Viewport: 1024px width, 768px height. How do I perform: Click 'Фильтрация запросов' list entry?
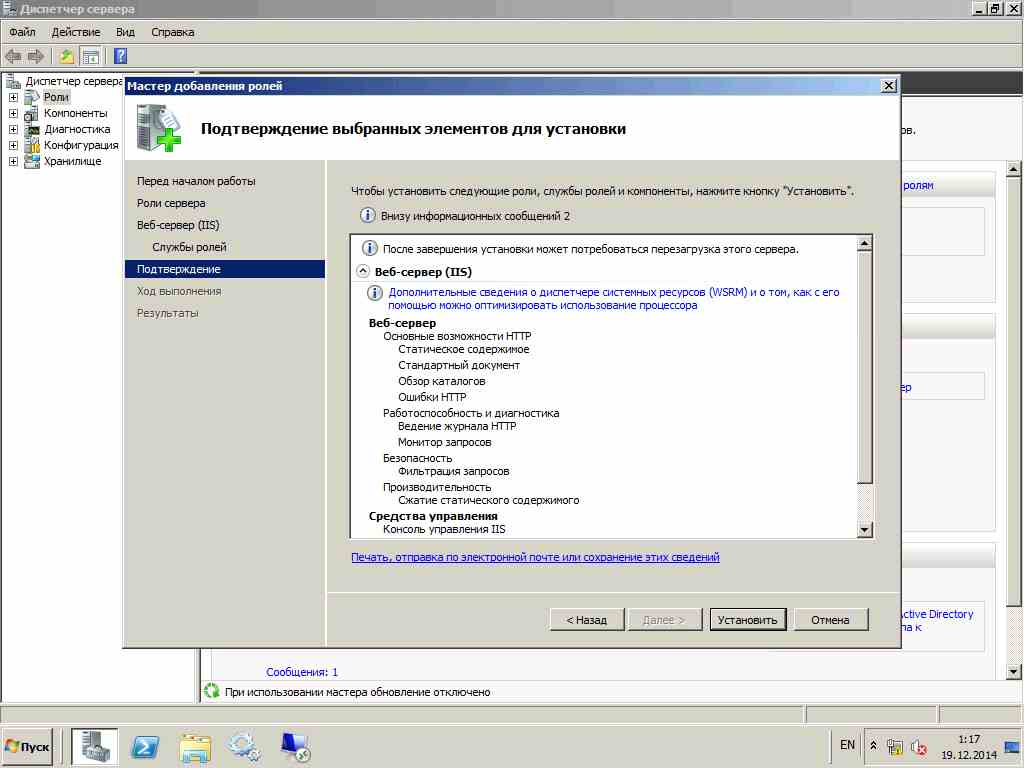[454, 471]
